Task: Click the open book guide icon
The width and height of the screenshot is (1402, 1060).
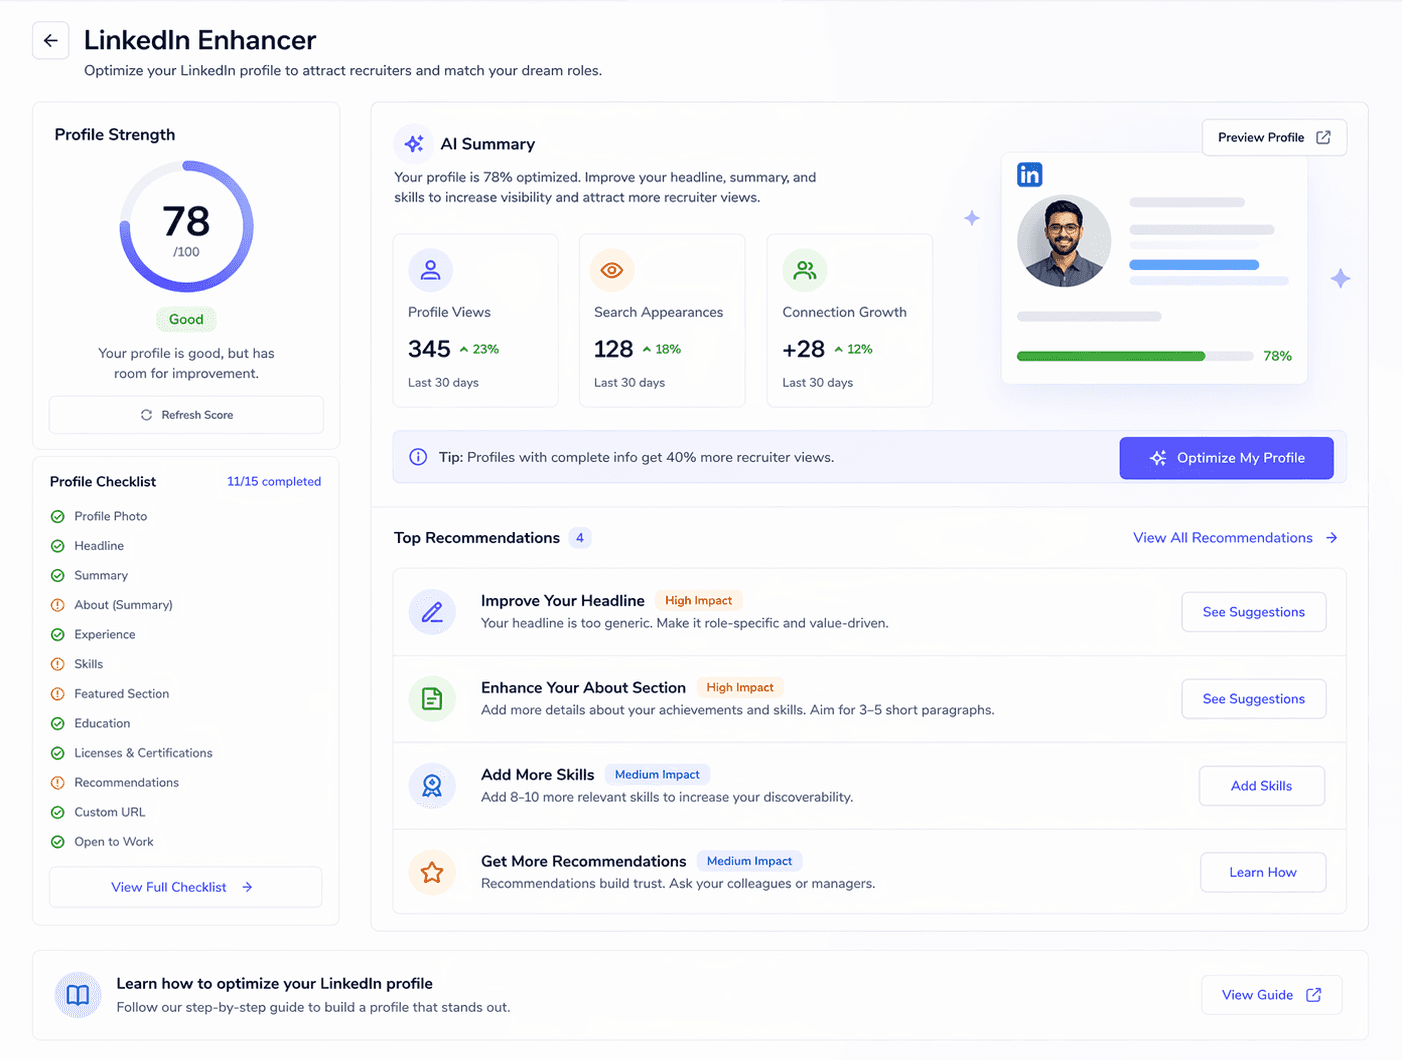Action: point(78,995)
